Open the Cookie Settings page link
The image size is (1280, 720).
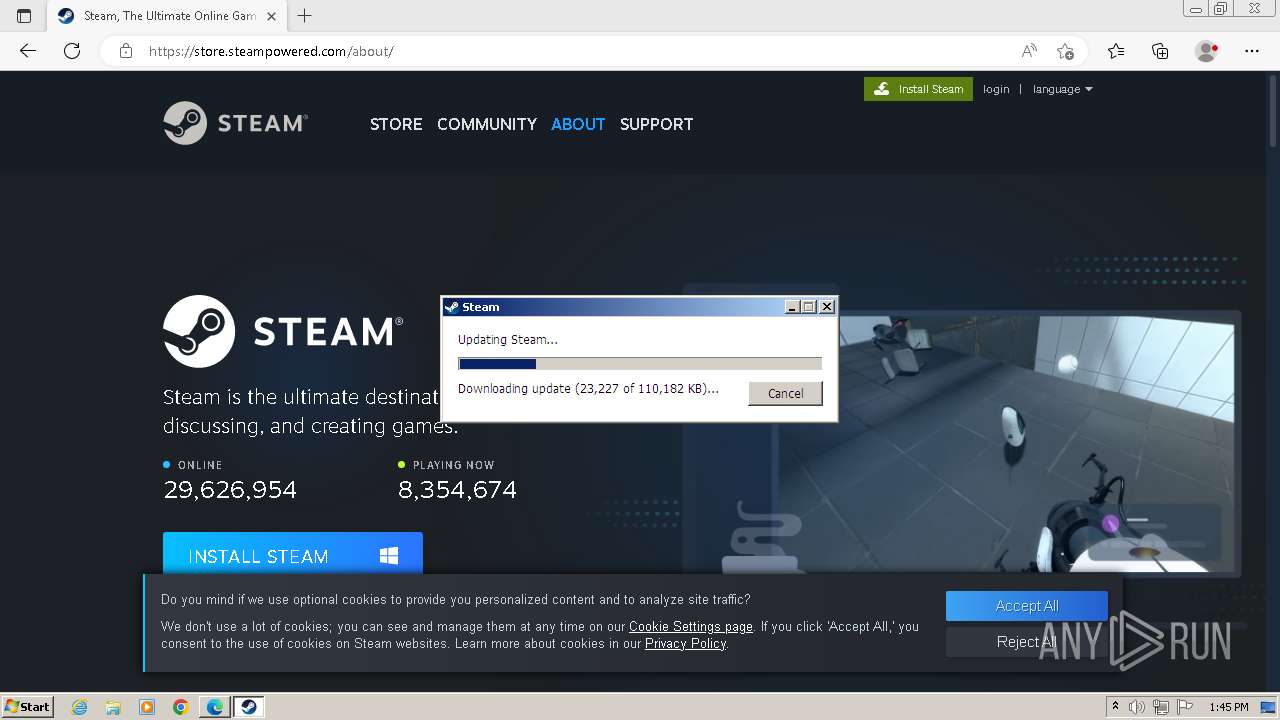(691, 627)
